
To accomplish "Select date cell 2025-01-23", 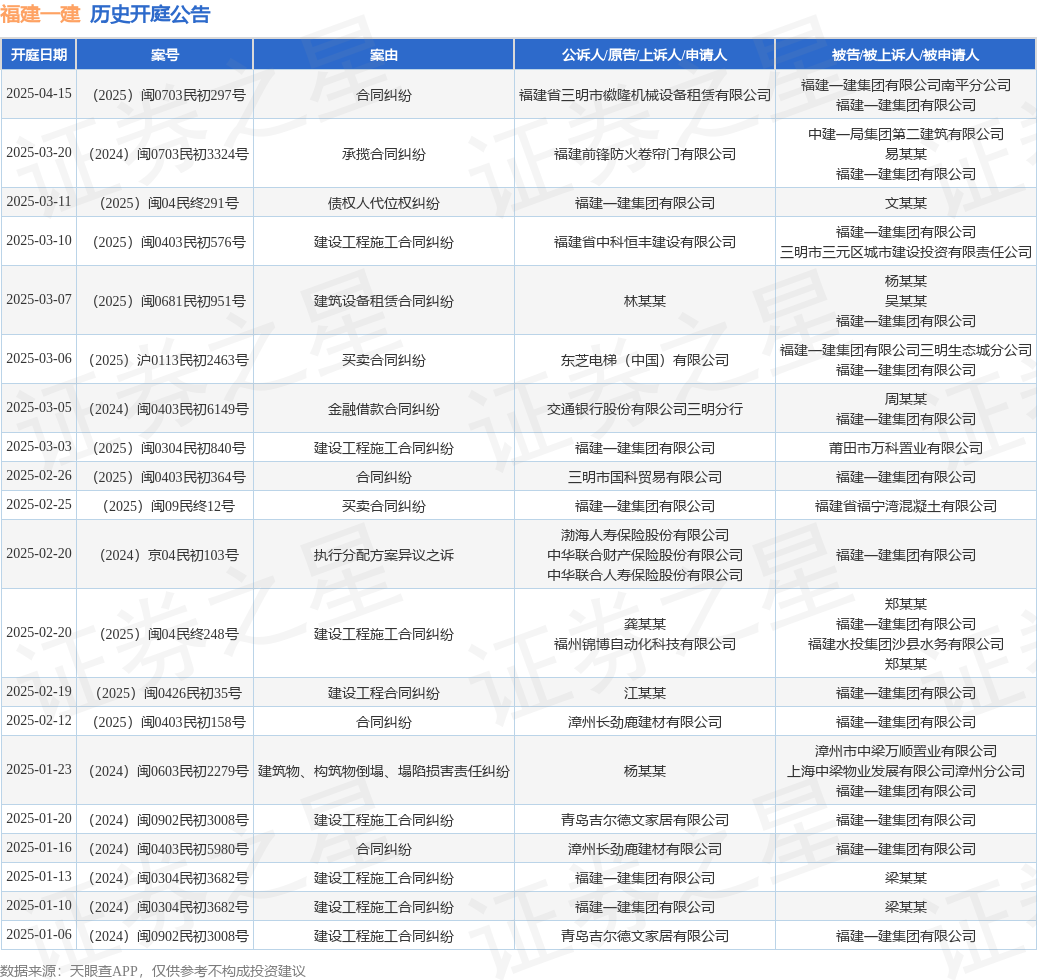I will [39, 769].
